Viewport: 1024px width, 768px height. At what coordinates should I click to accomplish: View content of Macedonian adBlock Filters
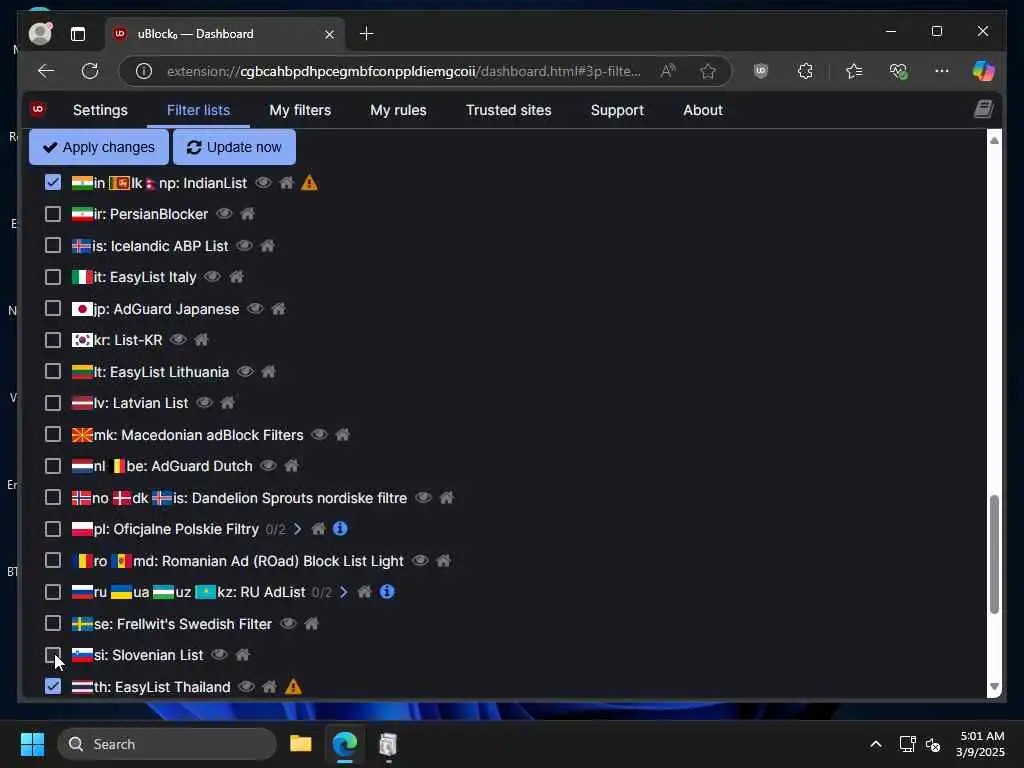pyautogui.click(x=319, y=434)
